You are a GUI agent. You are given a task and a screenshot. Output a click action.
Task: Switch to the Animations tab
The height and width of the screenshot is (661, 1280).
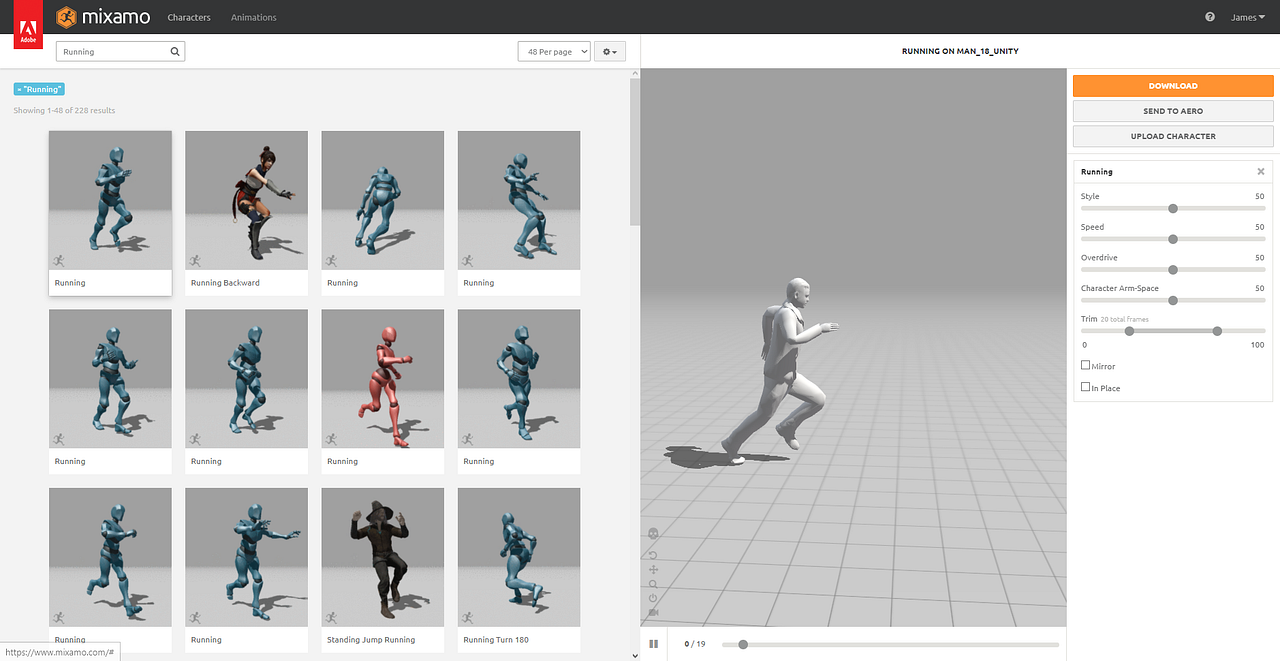[253, 16]
